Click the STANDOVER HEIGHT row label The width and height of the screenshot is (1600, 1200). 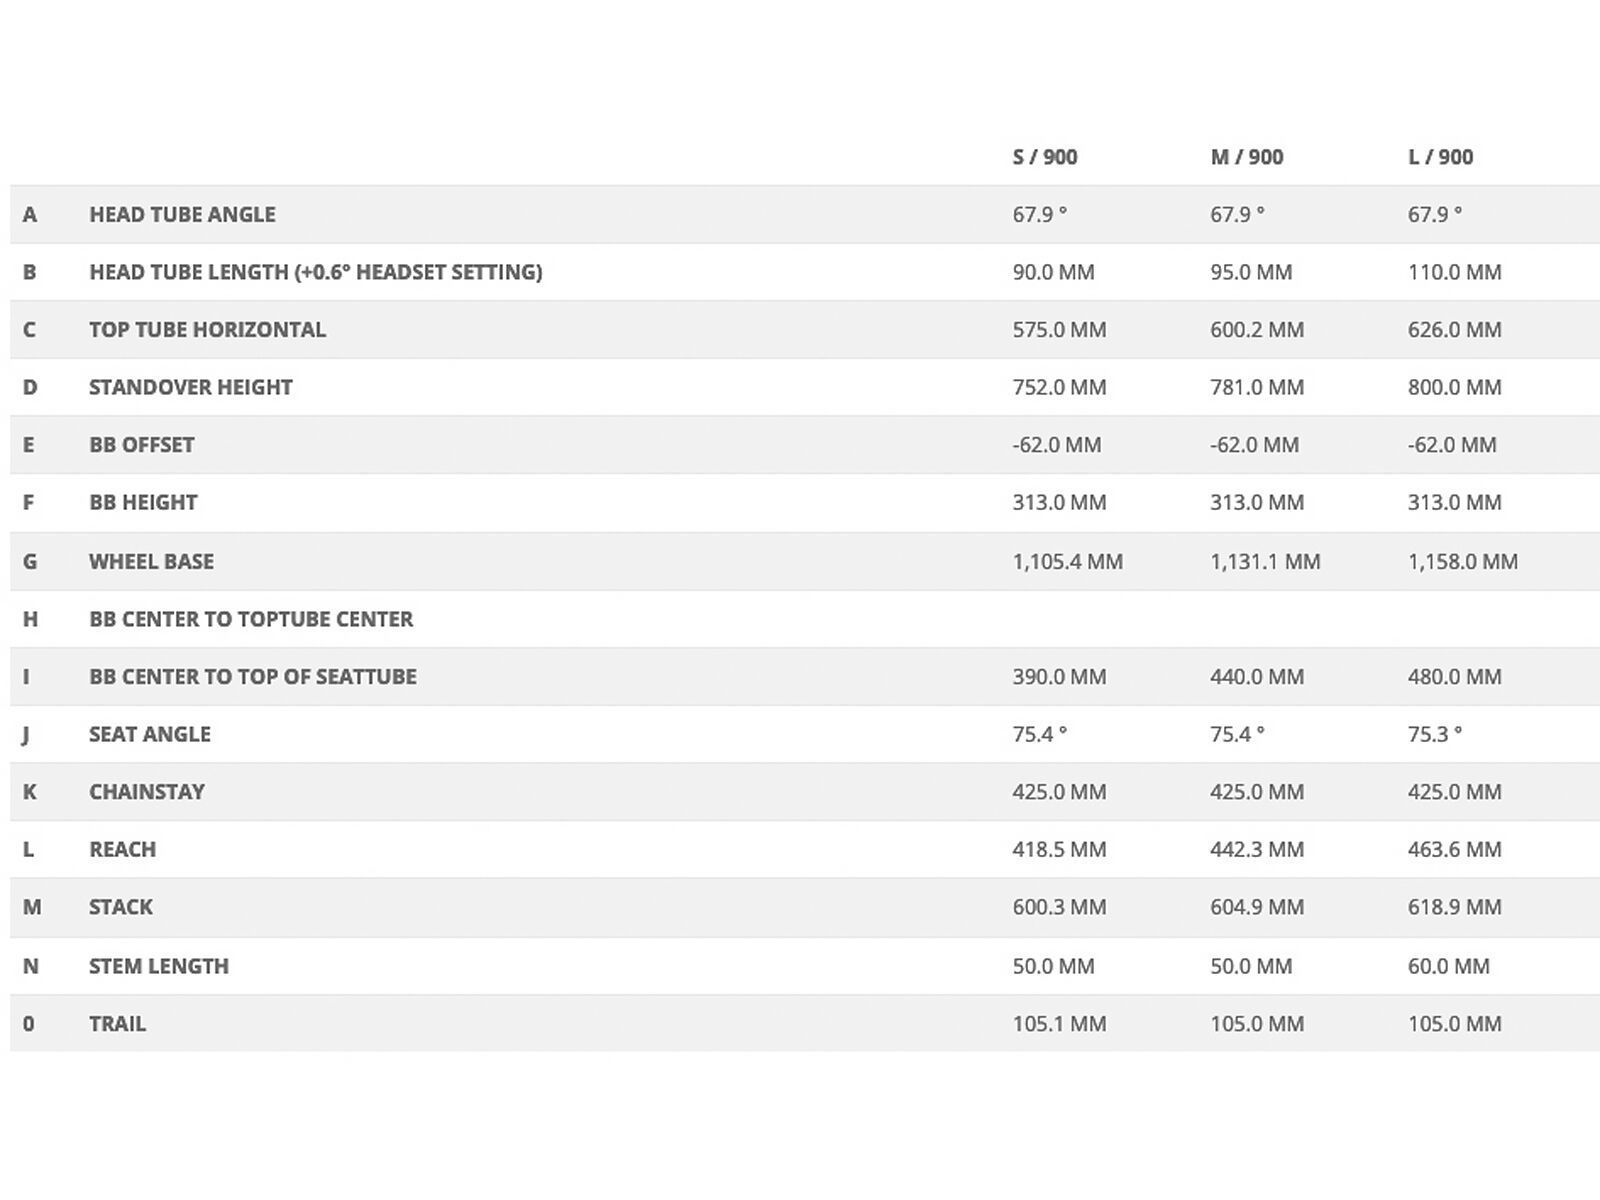[x=190, y=387]
